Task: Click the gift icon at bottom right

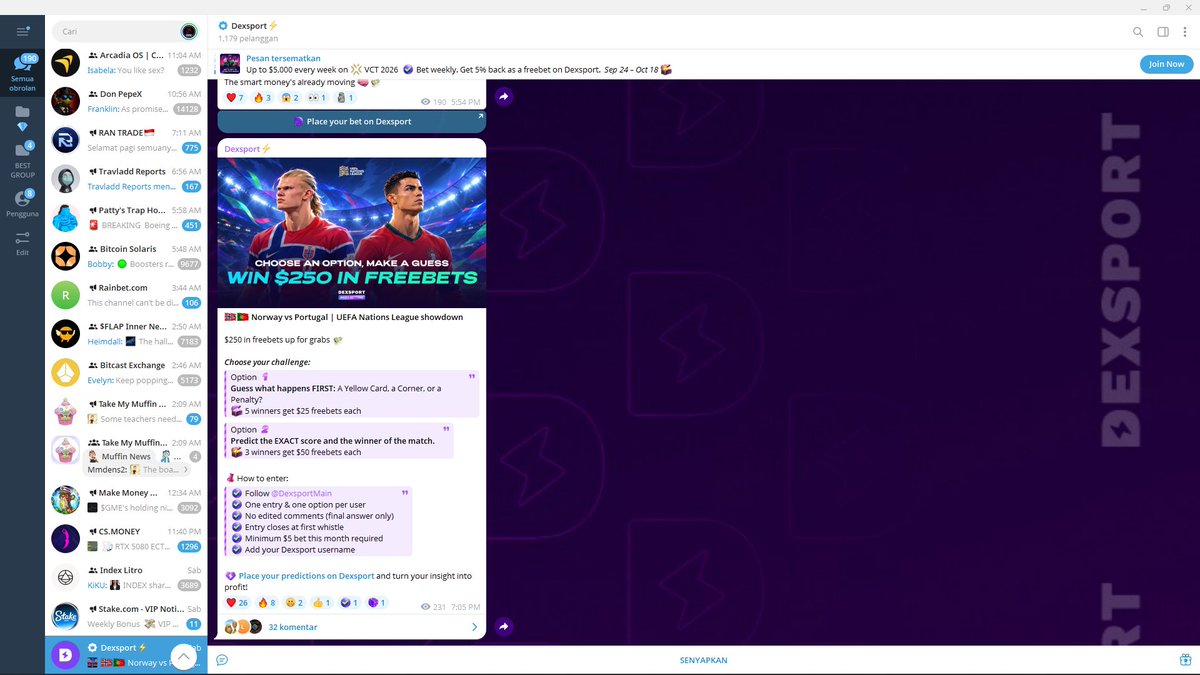Action: click(x=1184, y=660)
